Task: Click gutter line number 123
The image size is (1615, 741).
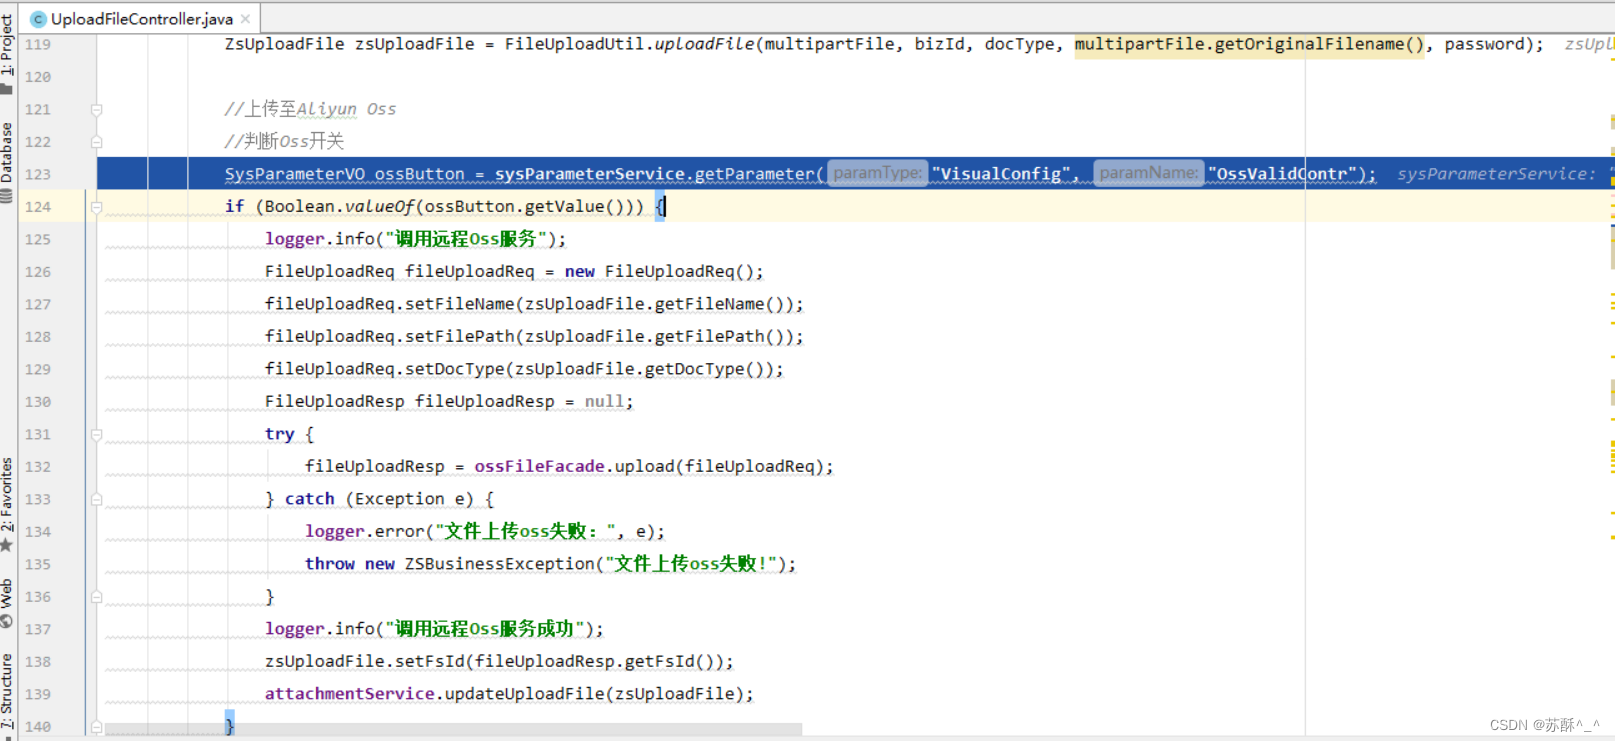Action: click(x=38, y=174)
